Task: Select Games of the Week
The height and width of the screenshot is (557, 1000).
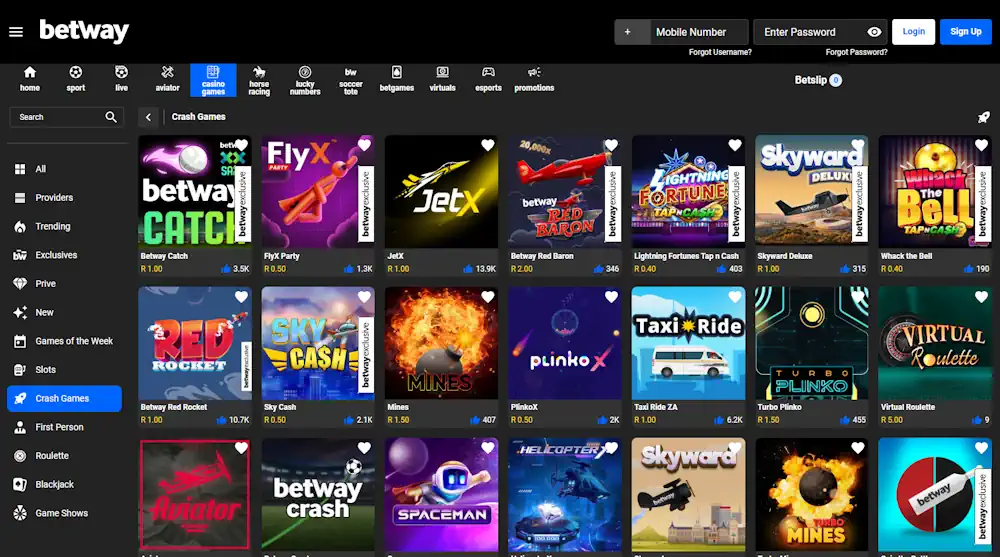Action: coord(64,341)
